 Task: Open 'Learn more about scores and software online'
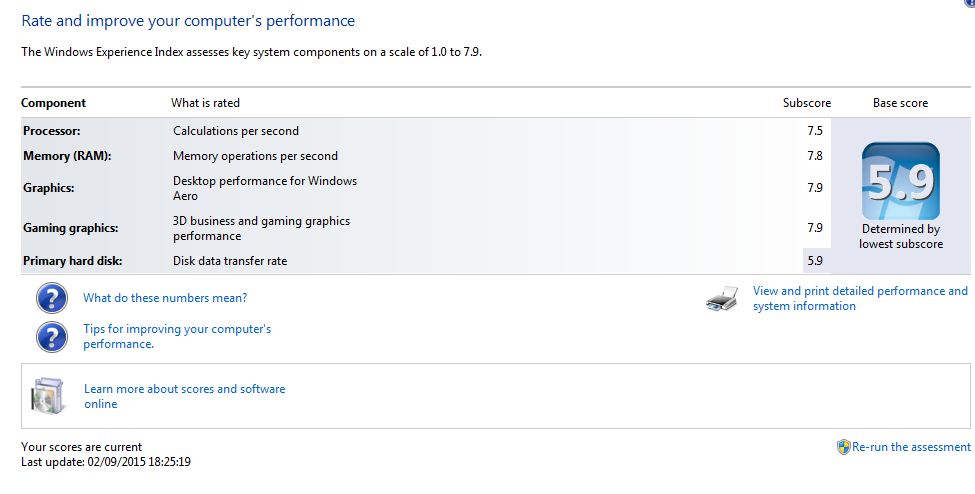[x=185, y=396]
